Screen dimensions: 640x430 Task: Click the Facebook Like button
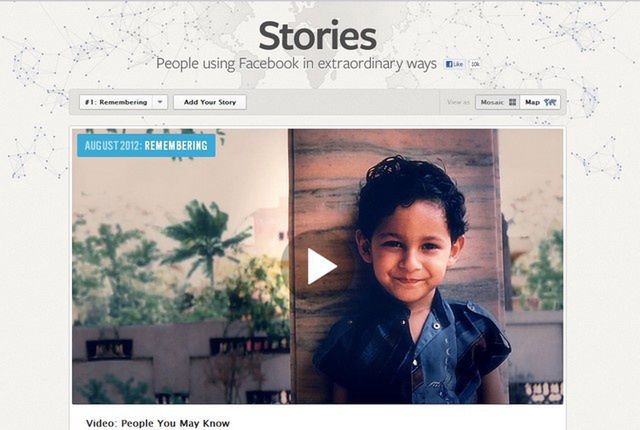[454, 64]
